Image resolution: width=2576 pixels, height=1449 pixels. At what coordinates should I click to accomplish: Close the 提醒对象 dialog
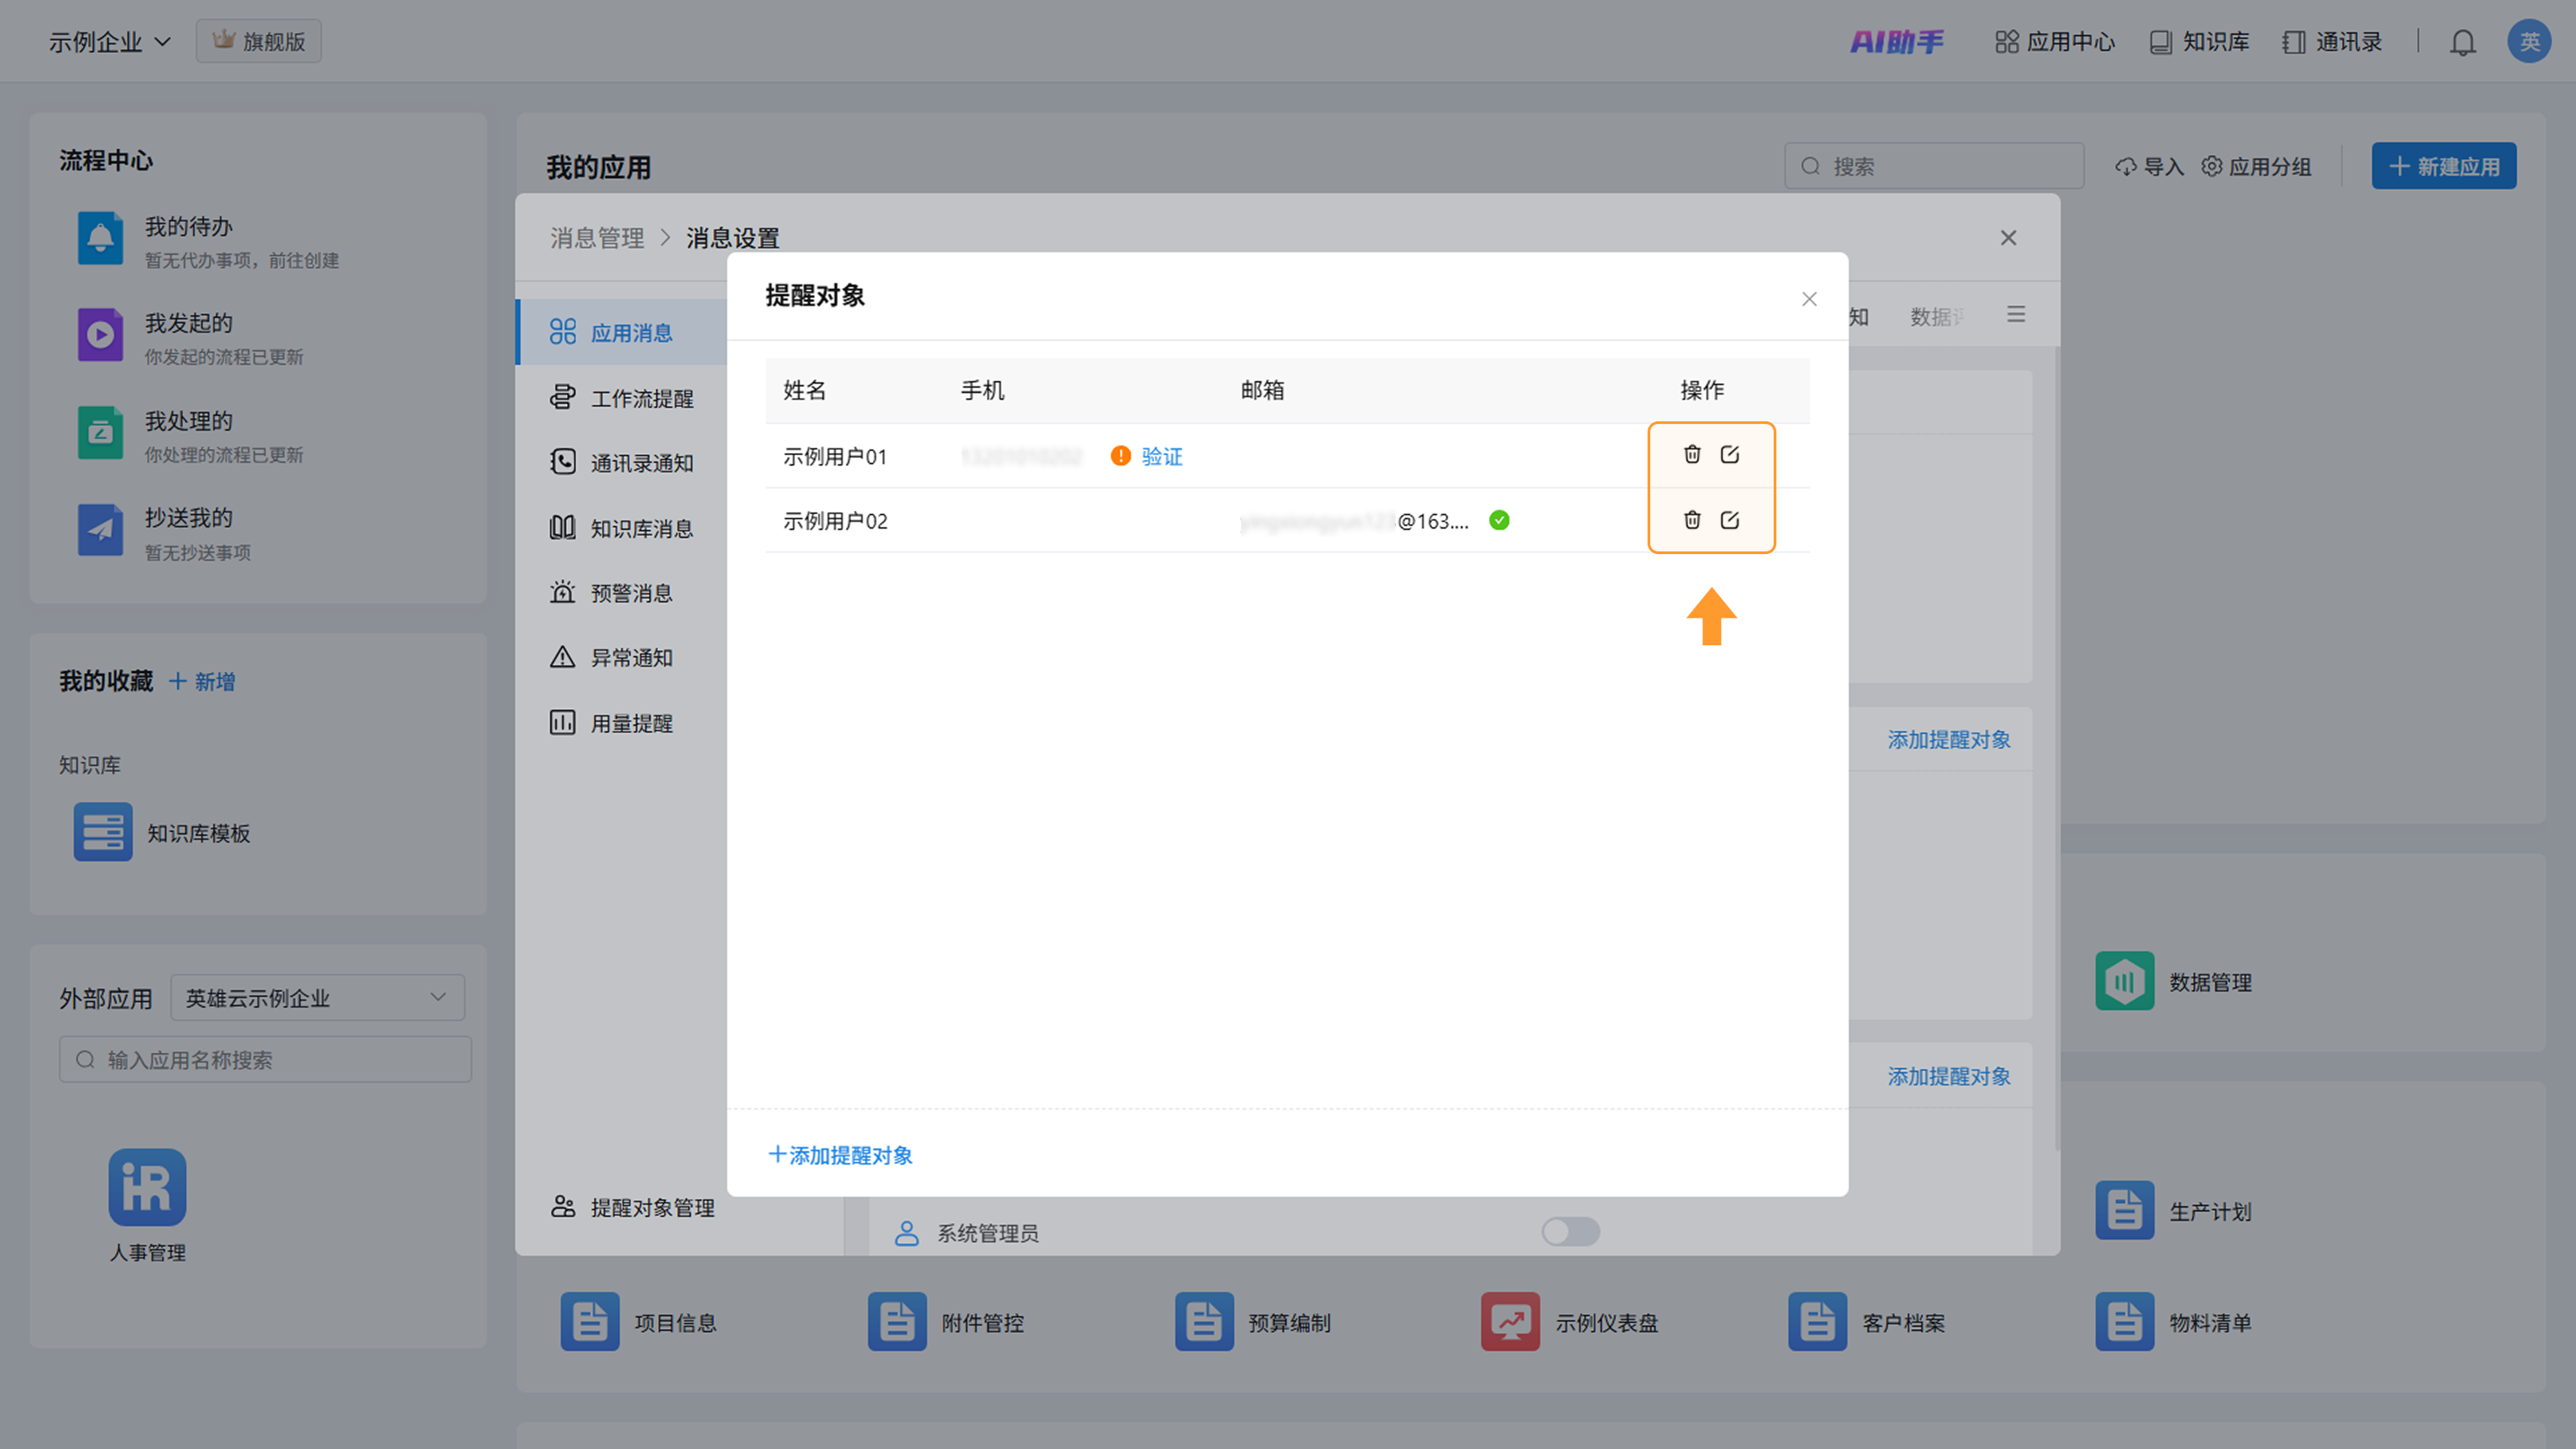[x=1809, y=299]
